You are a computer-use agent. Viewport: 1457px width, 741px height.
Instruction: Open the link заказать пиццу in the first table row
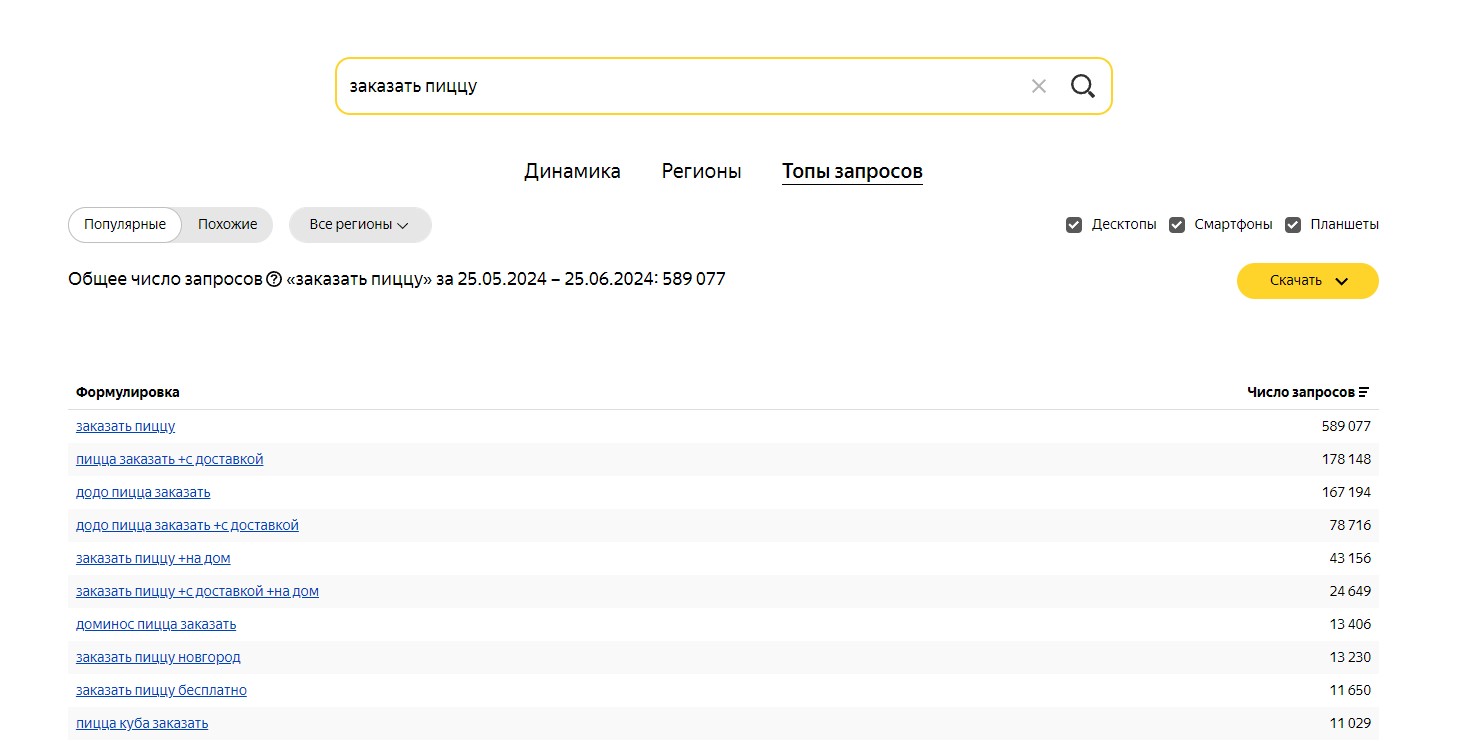pos(125,426)
